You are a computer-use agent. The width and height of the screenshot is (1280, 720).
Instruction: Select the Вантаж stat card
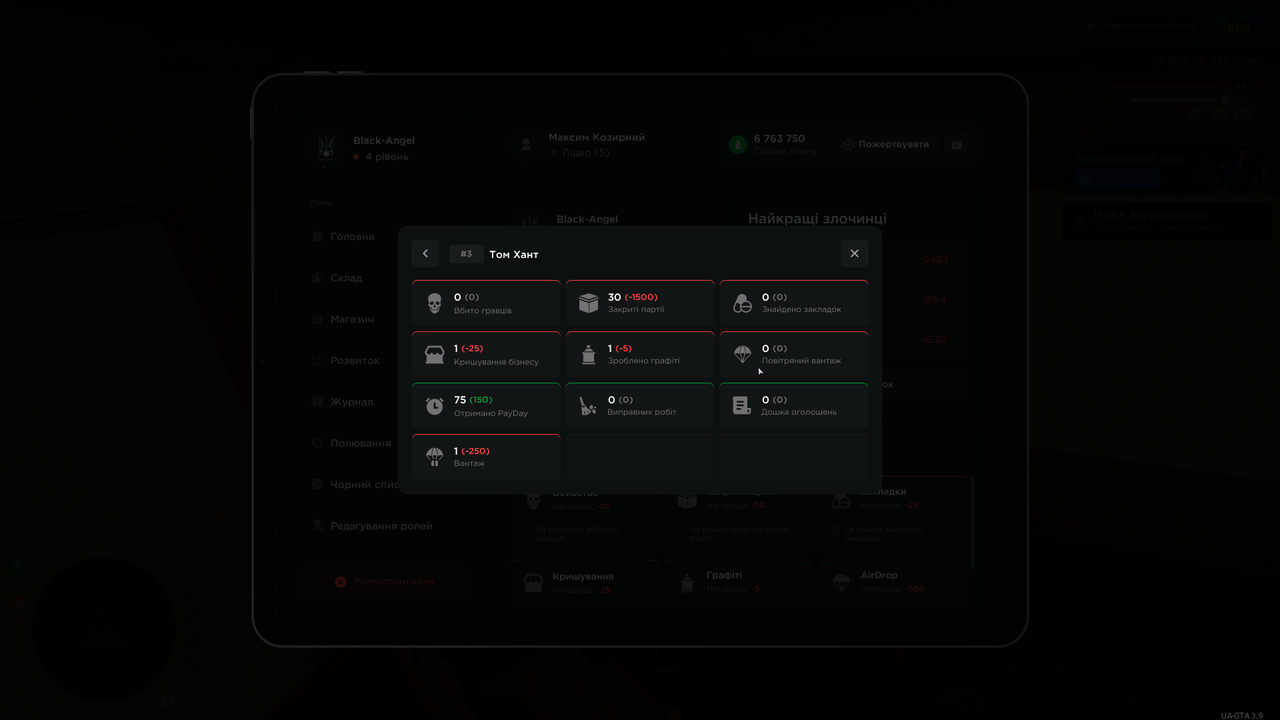coord(486,457)
